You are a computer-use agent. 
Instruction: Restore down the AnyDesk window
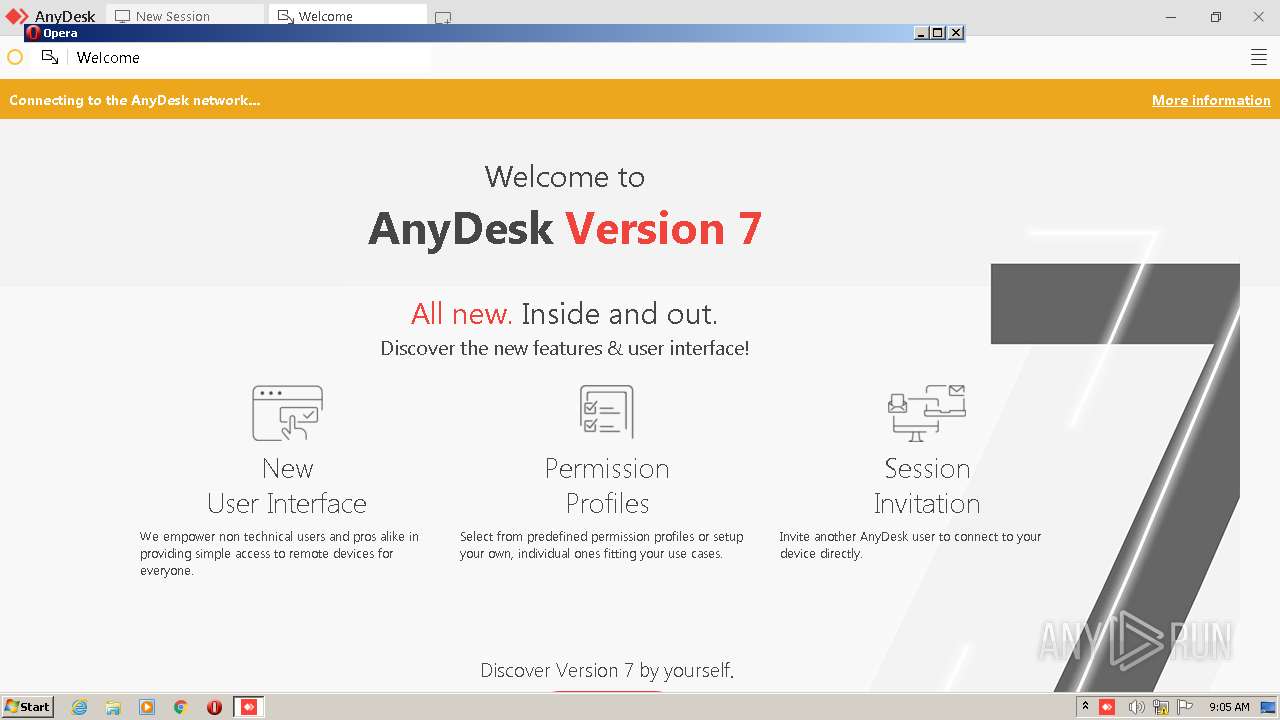coord(1216,17)
